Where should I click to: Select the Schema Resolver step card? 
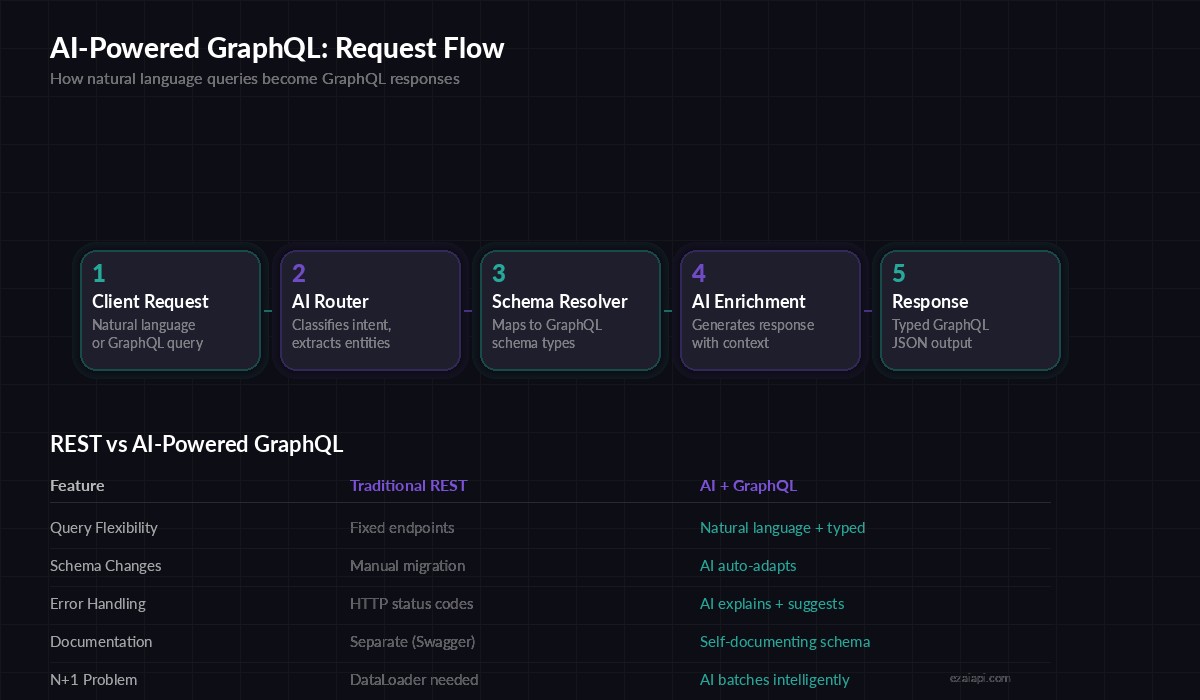[570, 310]
